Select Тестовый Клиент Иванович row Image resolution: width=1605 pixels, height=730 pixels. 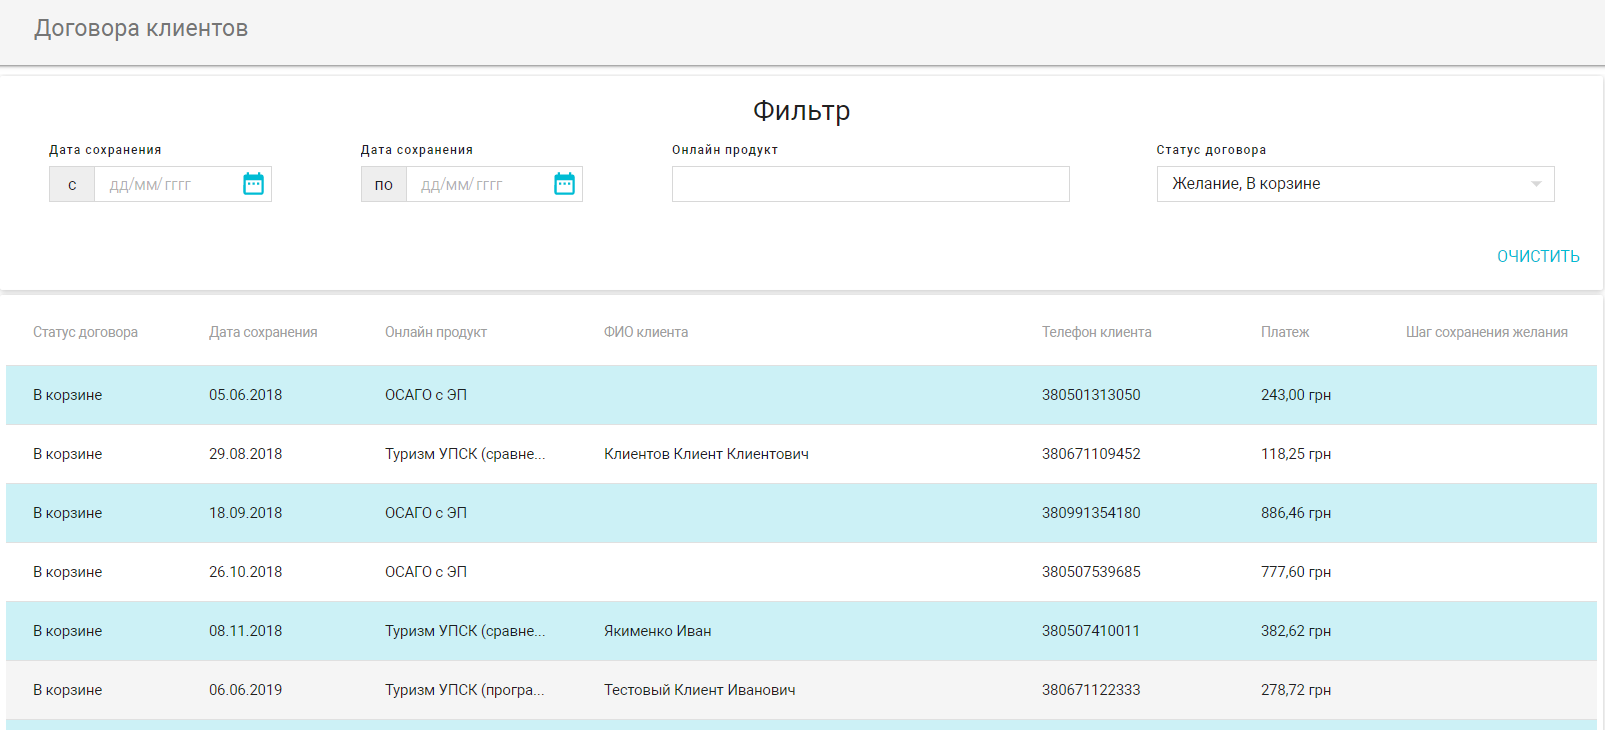click(x=699, y=690)
